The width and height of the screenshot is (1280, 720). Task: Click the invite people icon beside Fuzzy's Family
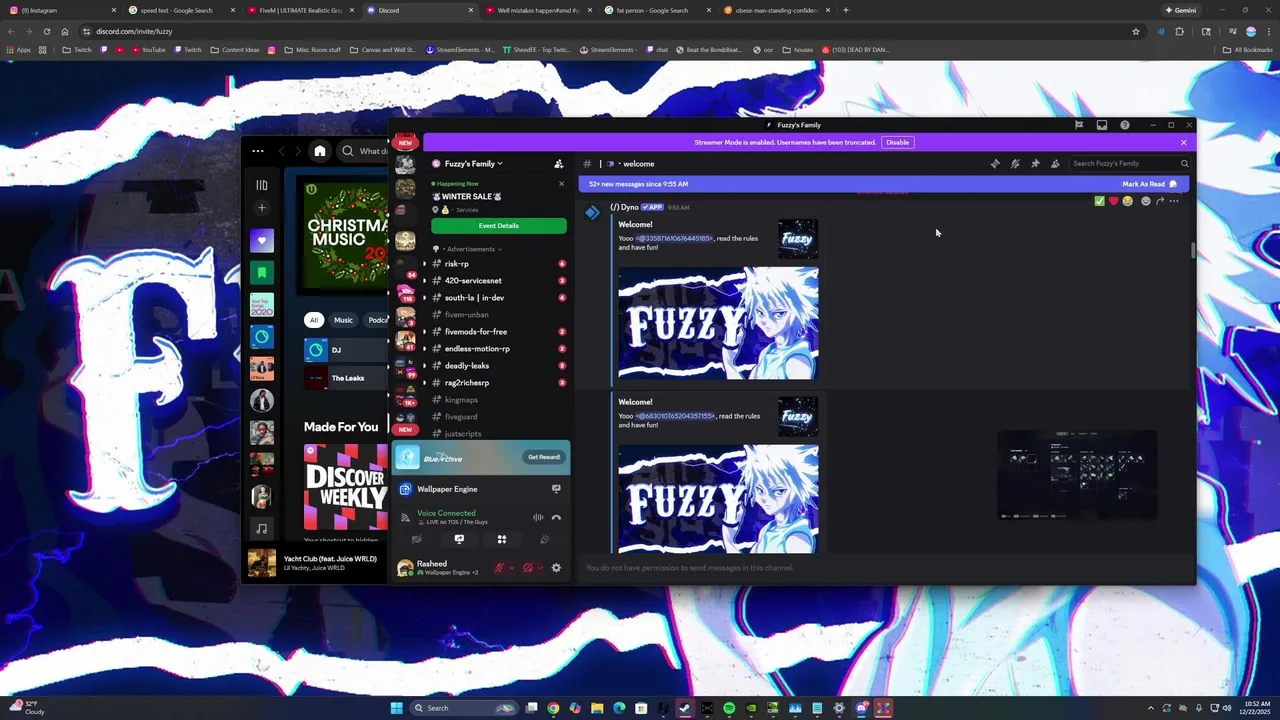point(559,164)
